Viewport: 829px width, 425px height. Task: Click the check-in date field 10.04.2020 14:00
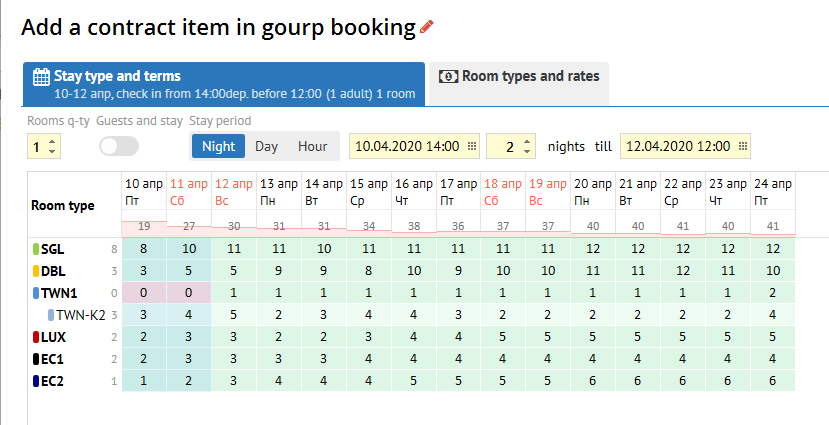[407, 146]
